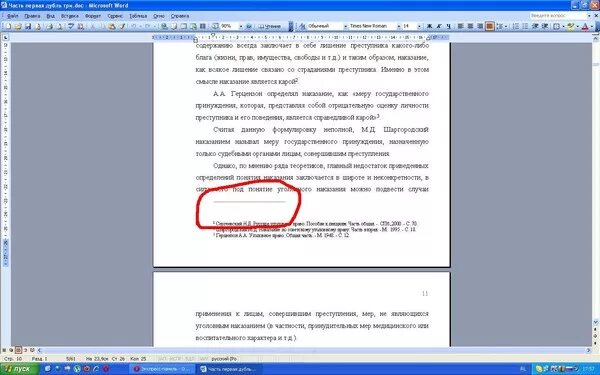This screenshot has height=375, width=600.
Task: Insert an Excel worksheet from toolbar
Action: [193, 26]
